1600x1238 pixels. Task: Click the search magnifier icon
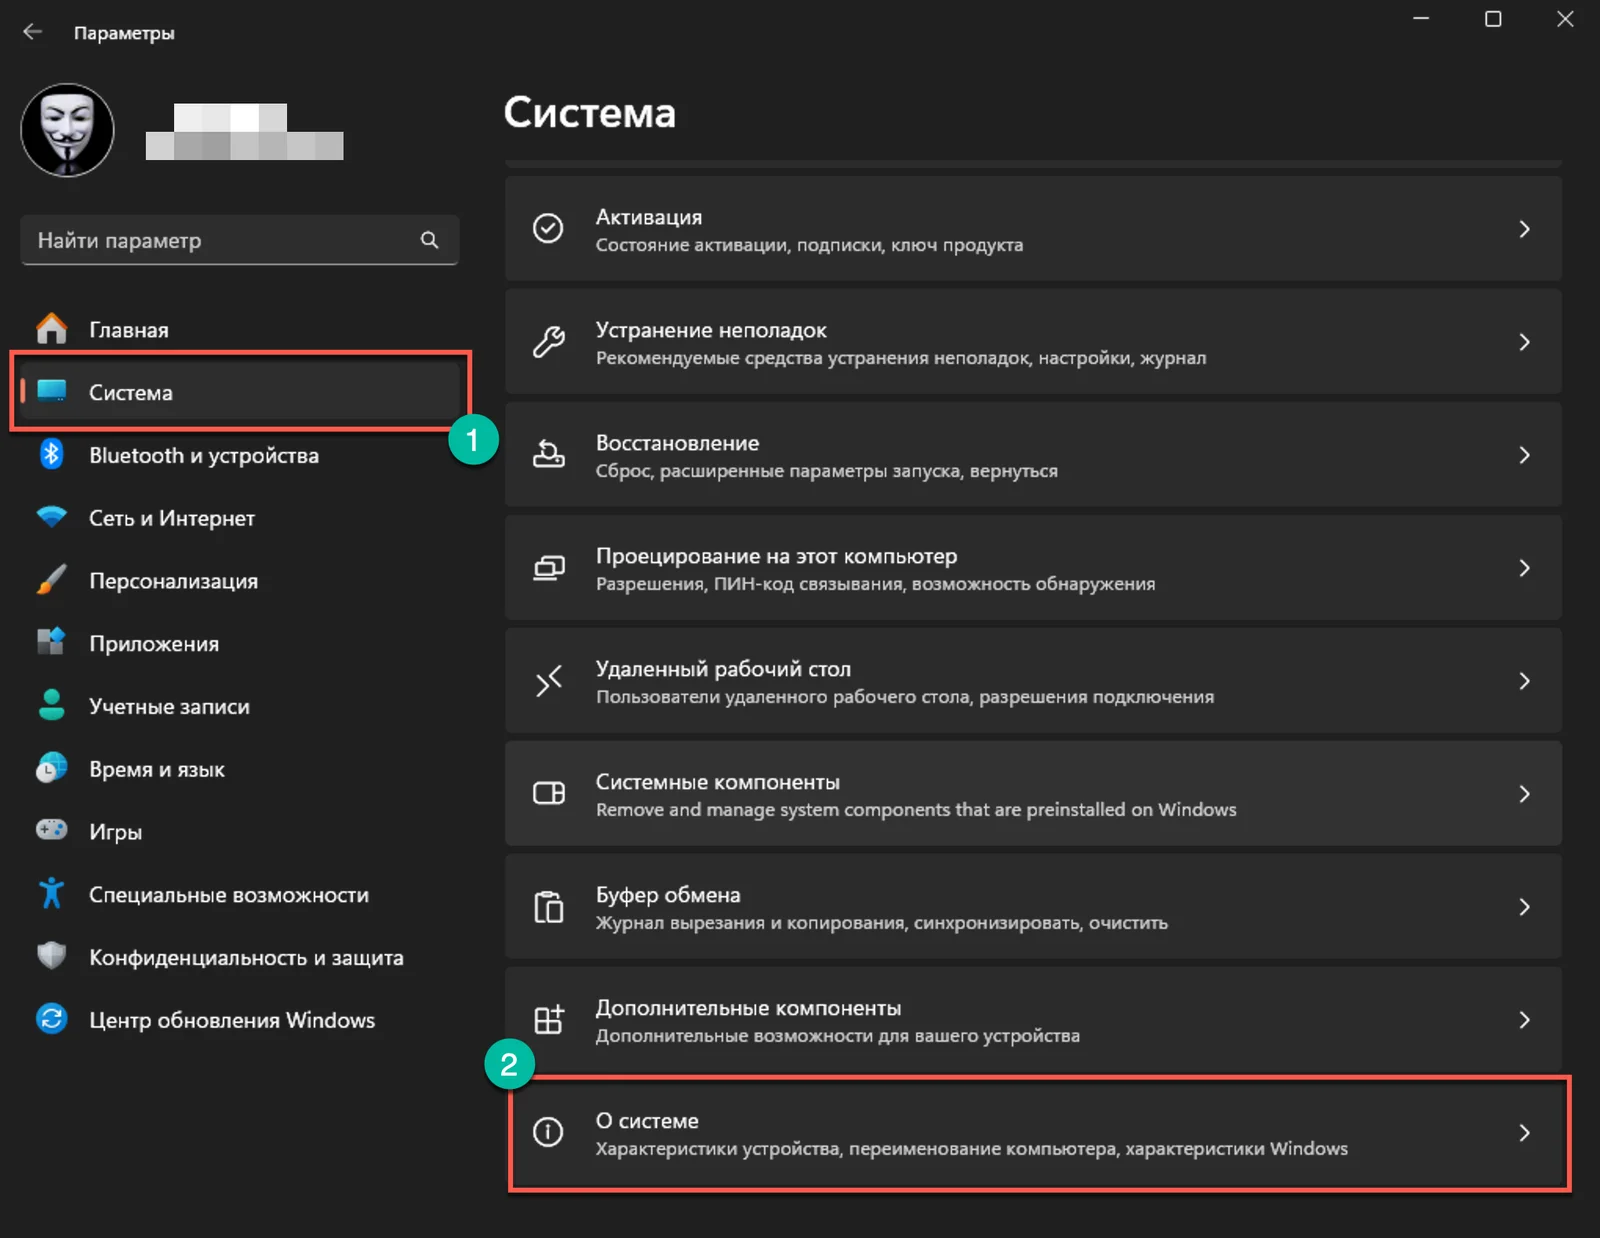(x=430, y=240)
